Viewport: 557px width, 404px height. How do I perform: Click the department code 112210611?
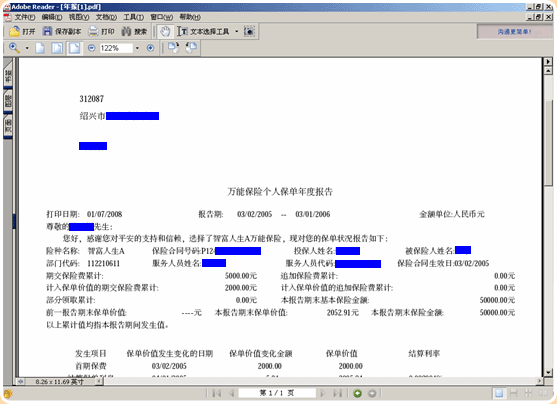[x=103, y=263]
